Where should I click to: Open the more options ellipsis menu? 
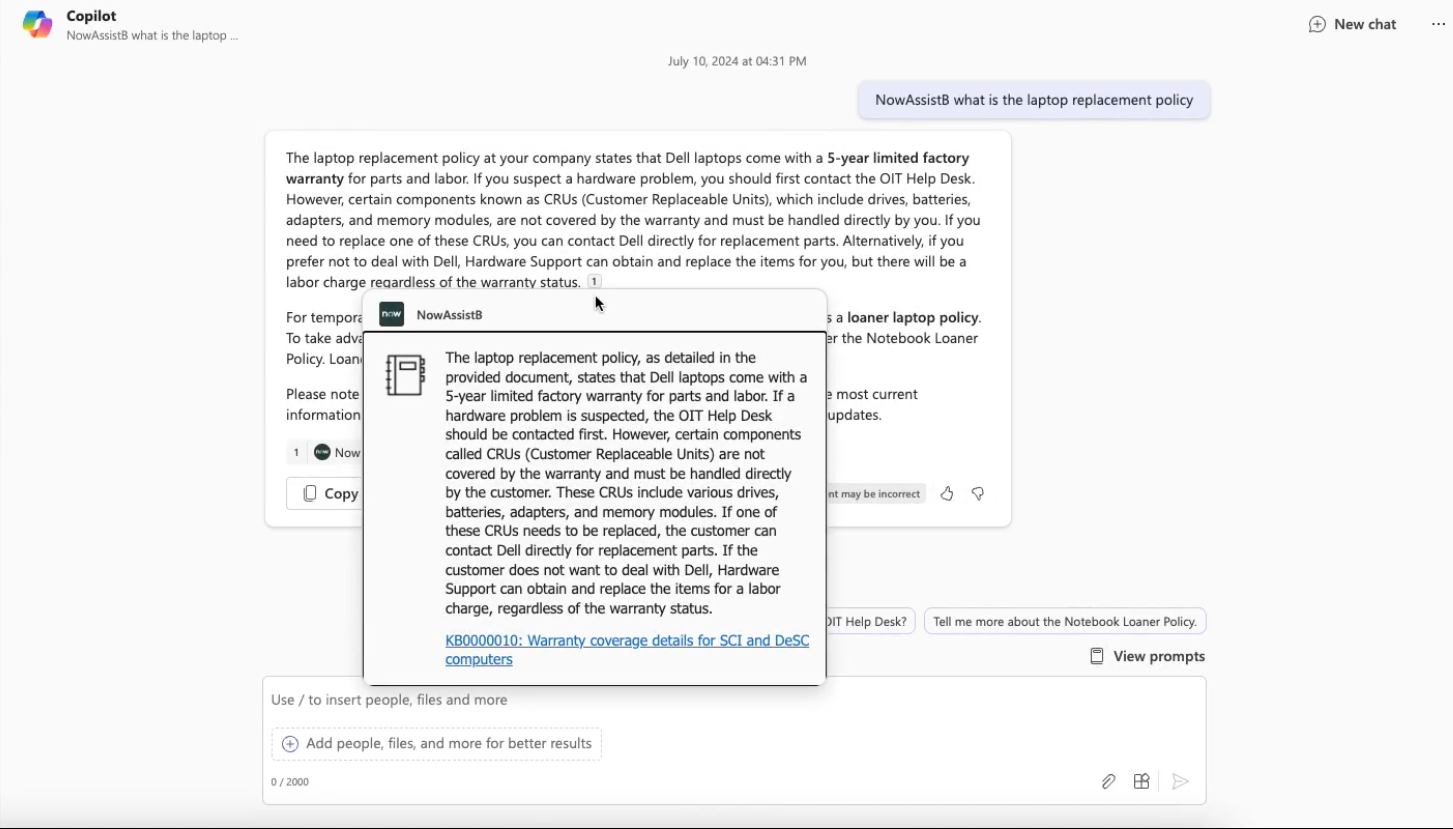pyautogui.click(x=1438, y=24)
